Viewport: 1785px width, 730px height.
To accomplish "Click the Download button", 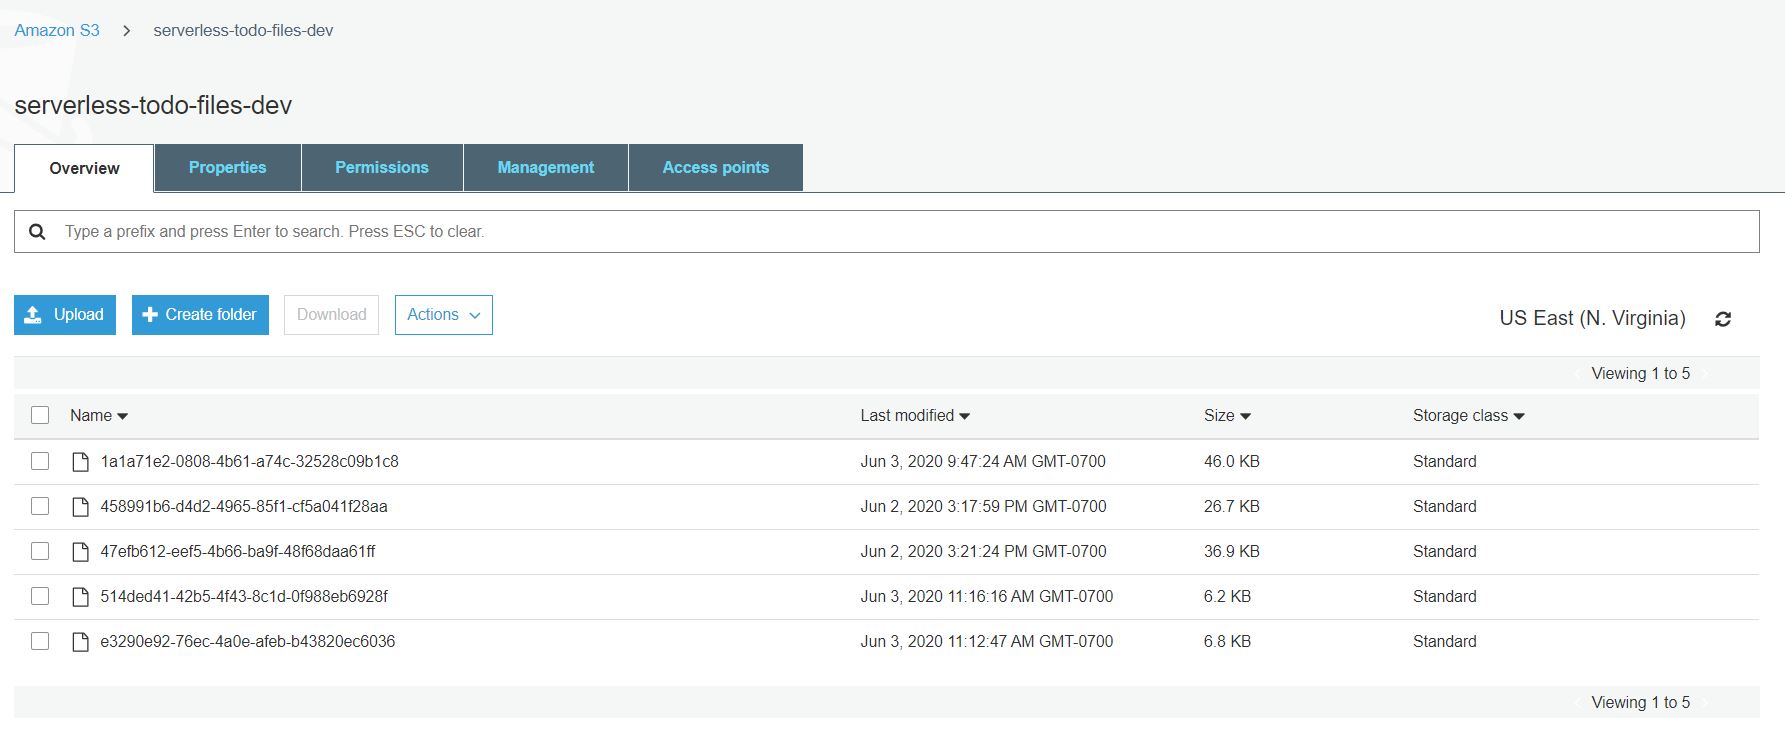I will tap(331, 314).
